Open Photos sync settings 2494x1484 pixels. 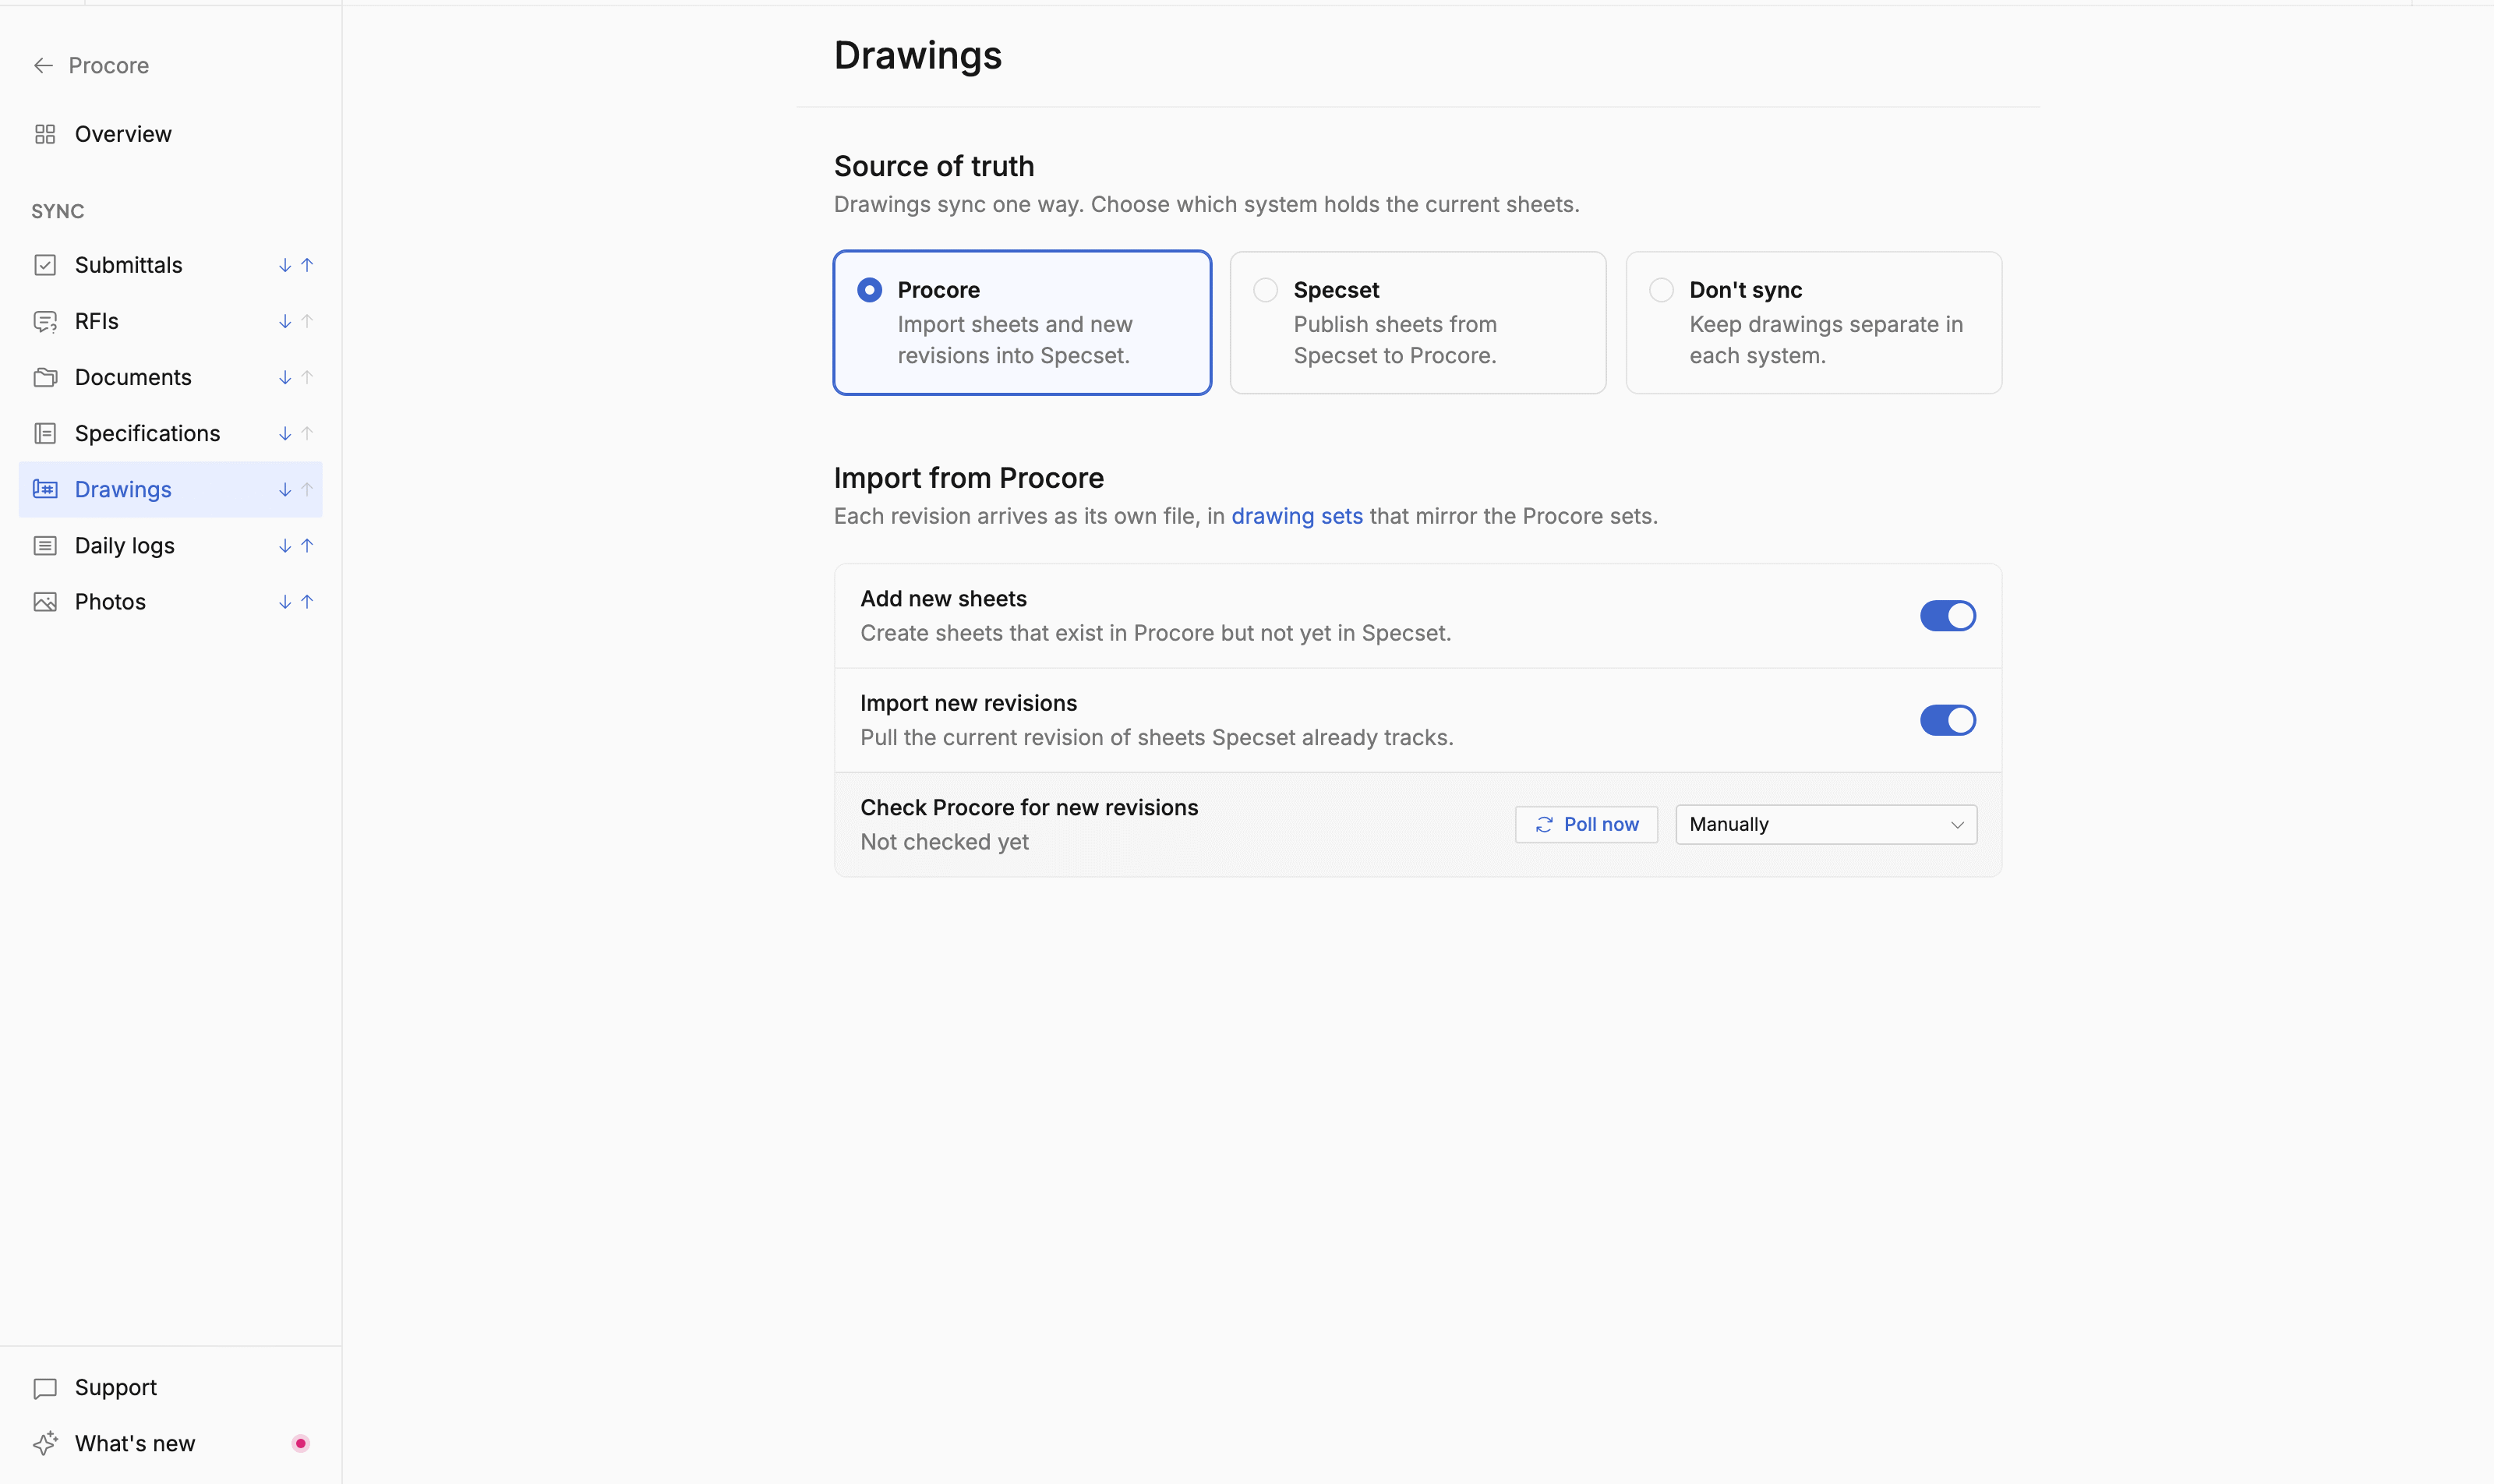coord(170,602)
